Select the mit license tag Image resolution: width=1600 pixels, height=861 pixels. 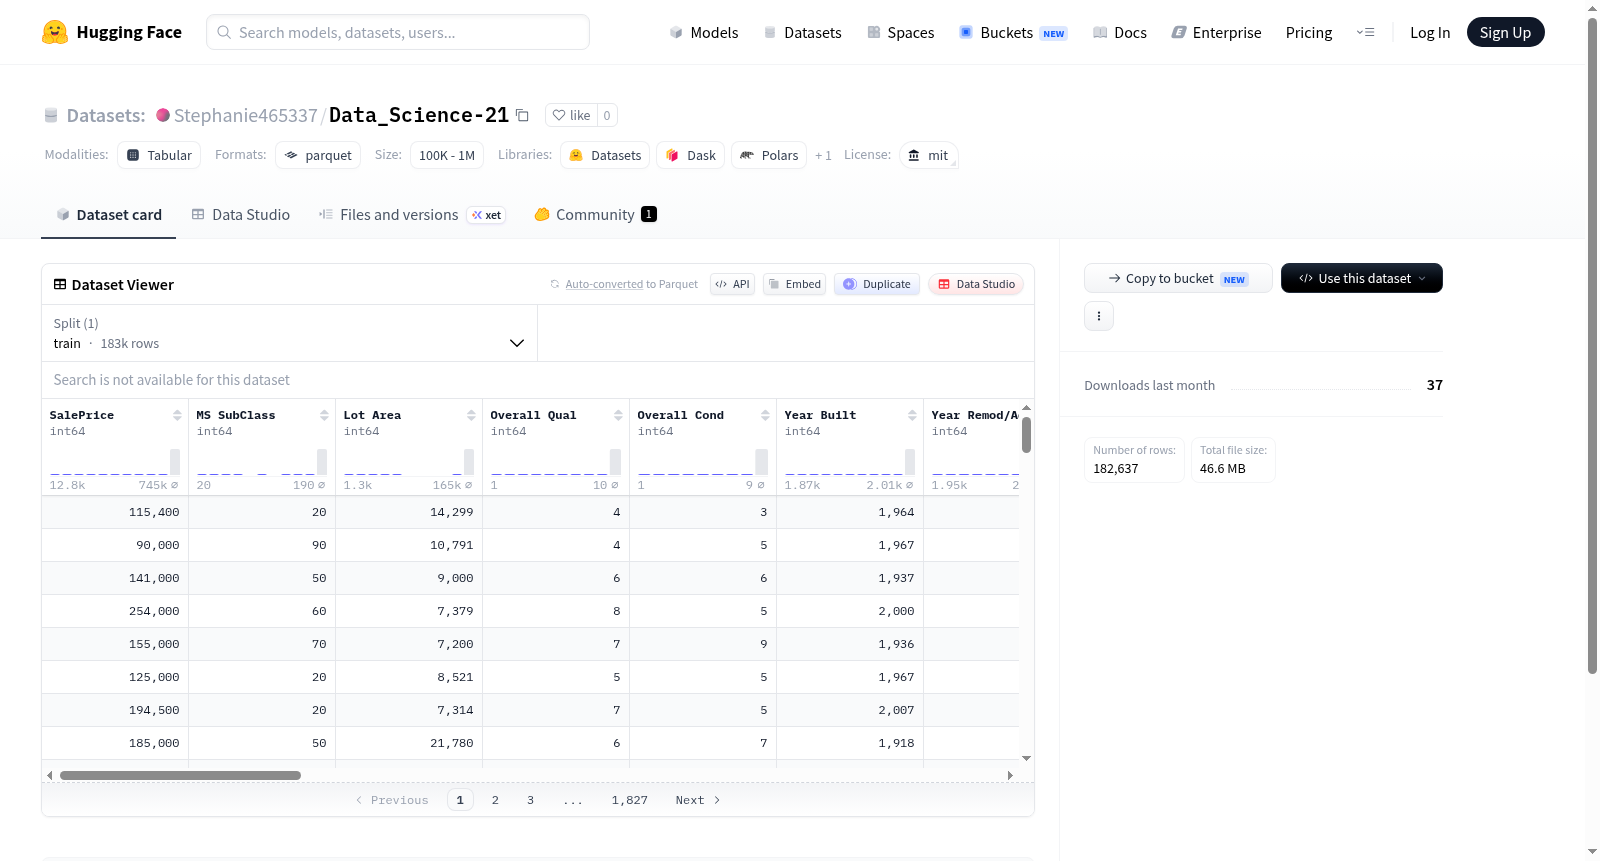928,155
